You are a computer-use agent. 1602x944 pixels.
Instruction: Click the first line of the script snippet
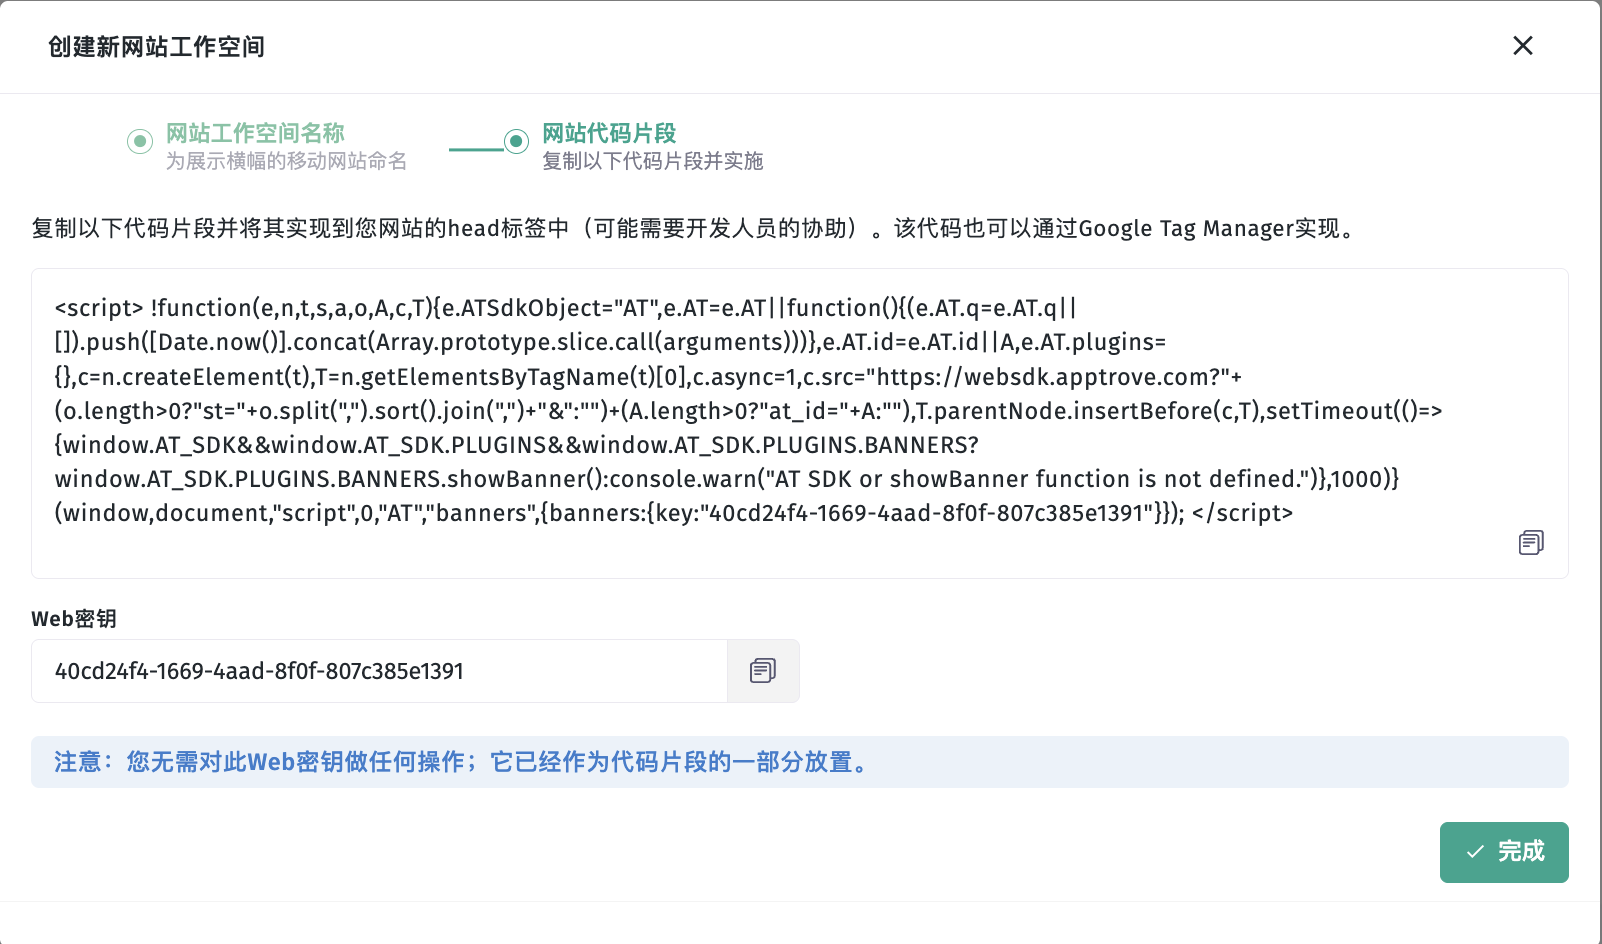click(x=565, y=308)
